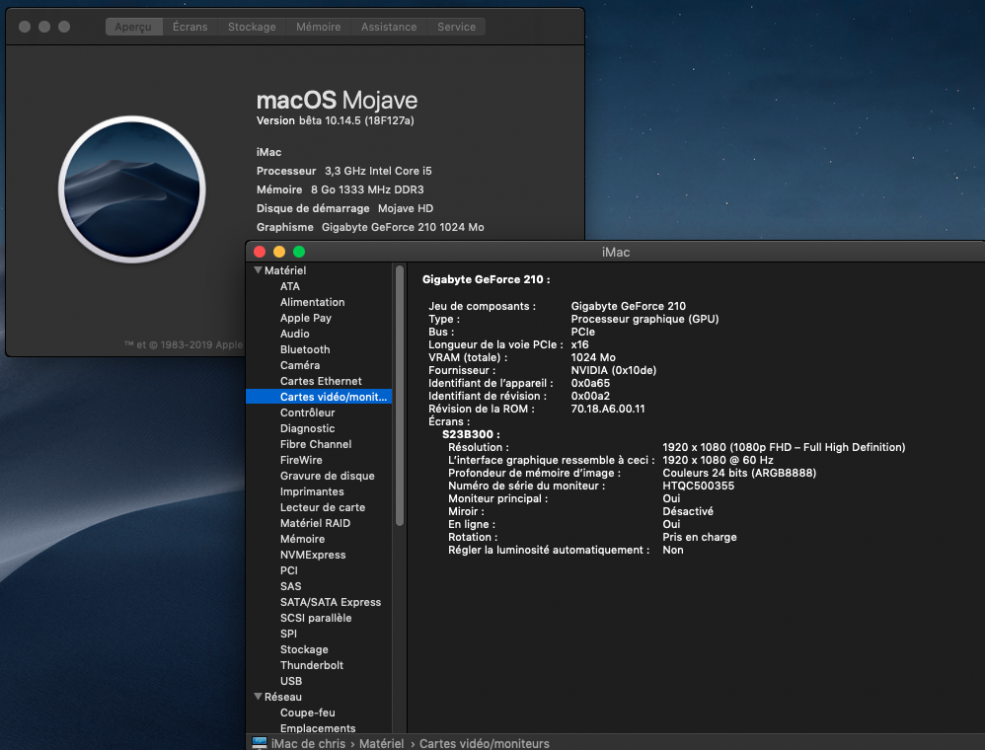This screenshot has height=750, width=985.
Task: Click the monitor serial HTQC500355
Action: pyautogui.click(x=698, y=486)
